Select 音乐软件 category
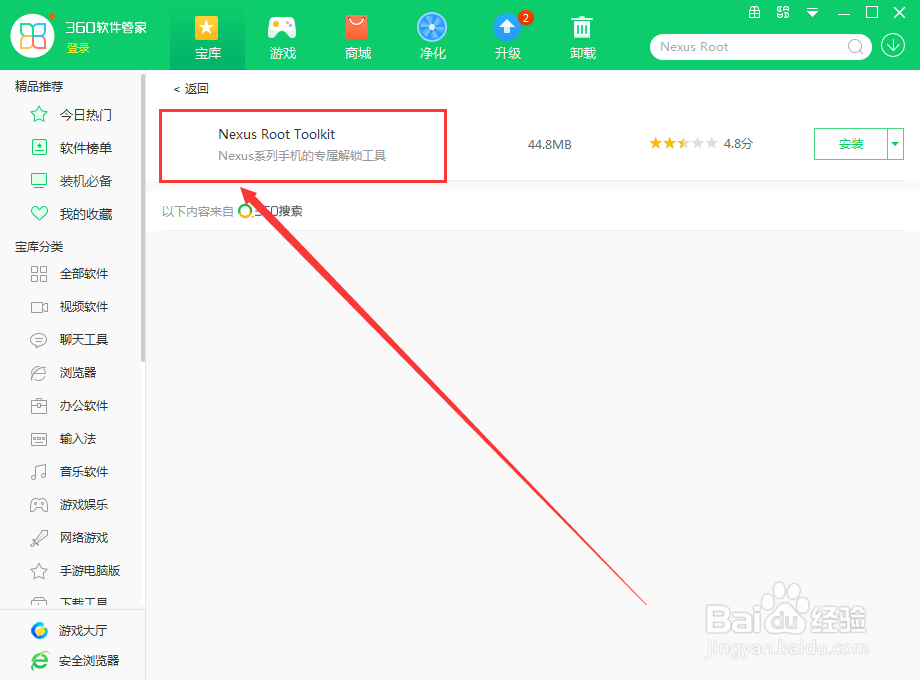The width and height of the screenshot is (920, 680). pyautogui.click(x=84, y=471)
